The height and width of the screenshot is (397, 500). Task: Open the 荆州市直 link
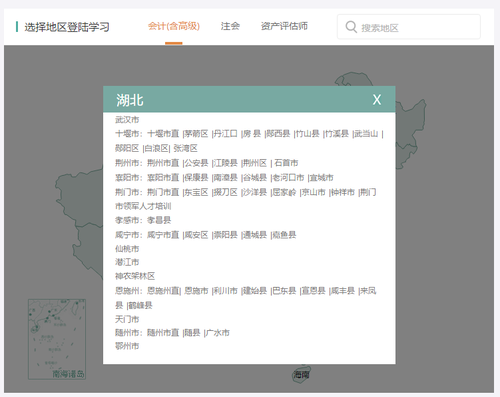pyautogui.click(x=163, y=163)
